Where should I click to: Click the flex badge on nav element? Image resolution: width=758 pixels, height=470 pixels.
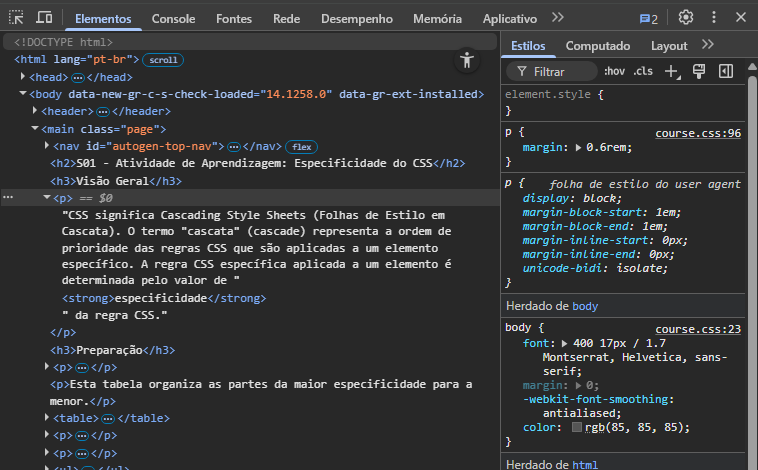[x=302, y=147]
